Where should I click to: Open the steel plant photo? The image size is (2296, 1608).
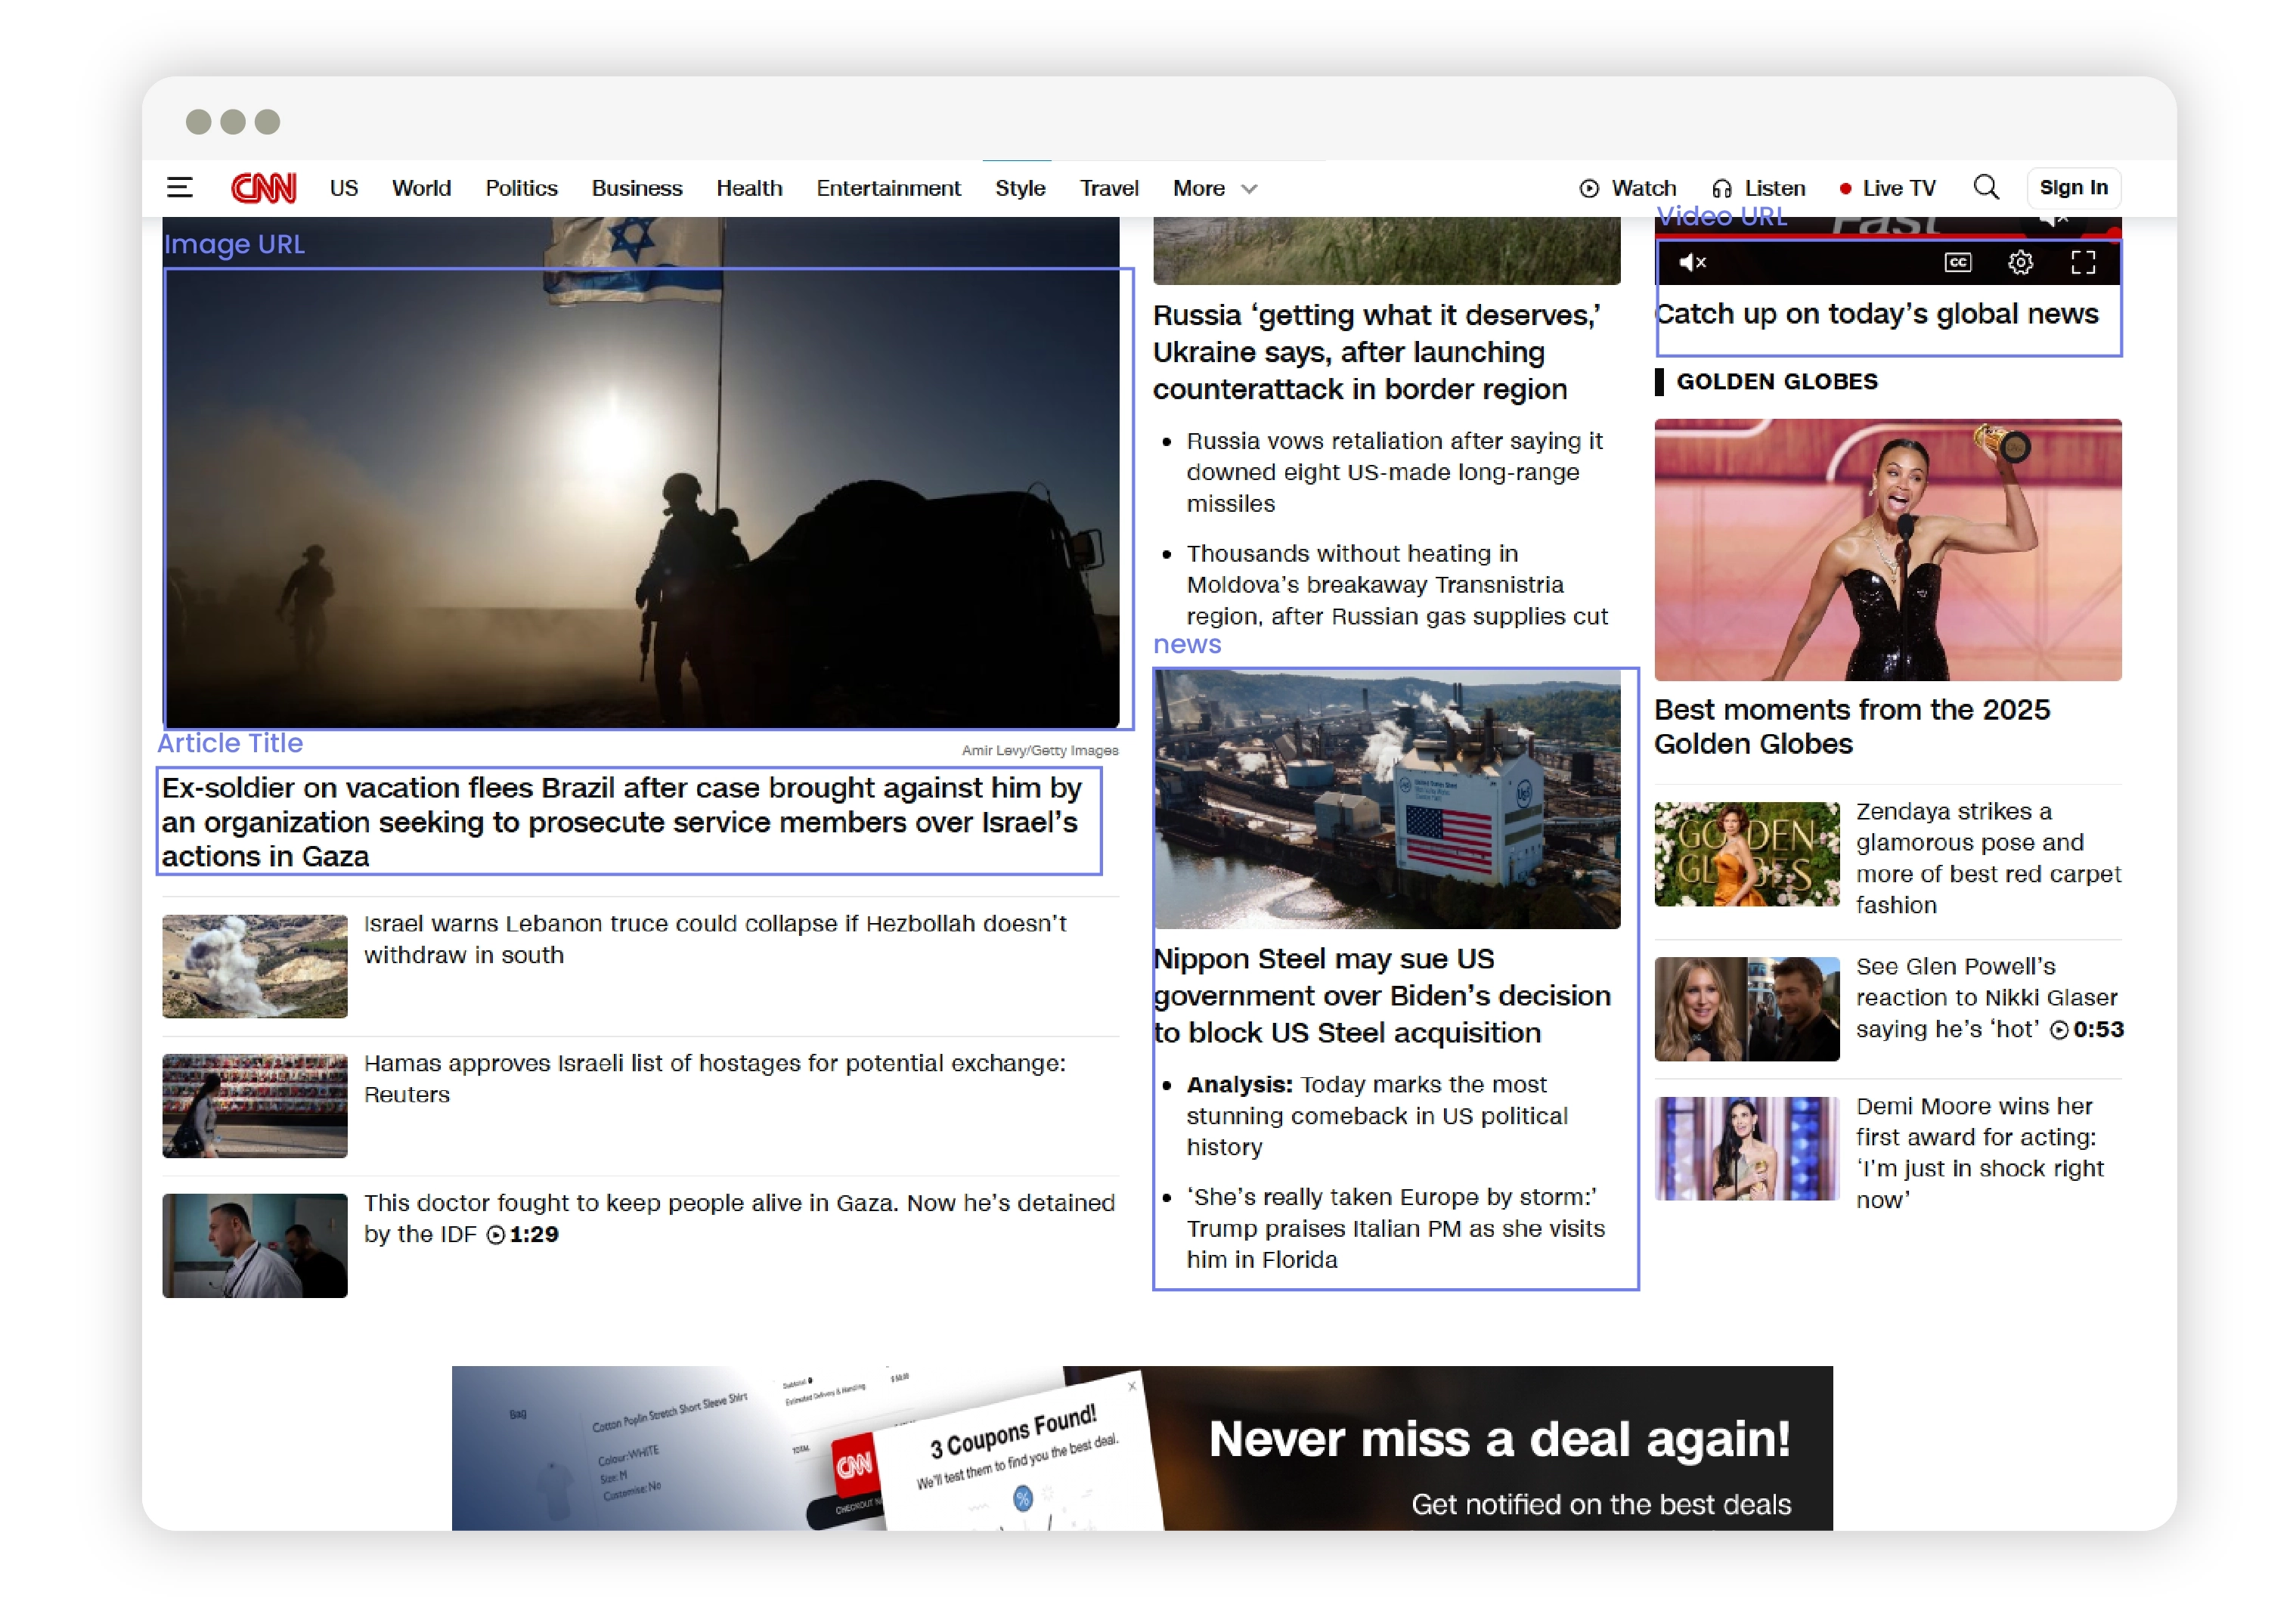(x=1387, y=799)
